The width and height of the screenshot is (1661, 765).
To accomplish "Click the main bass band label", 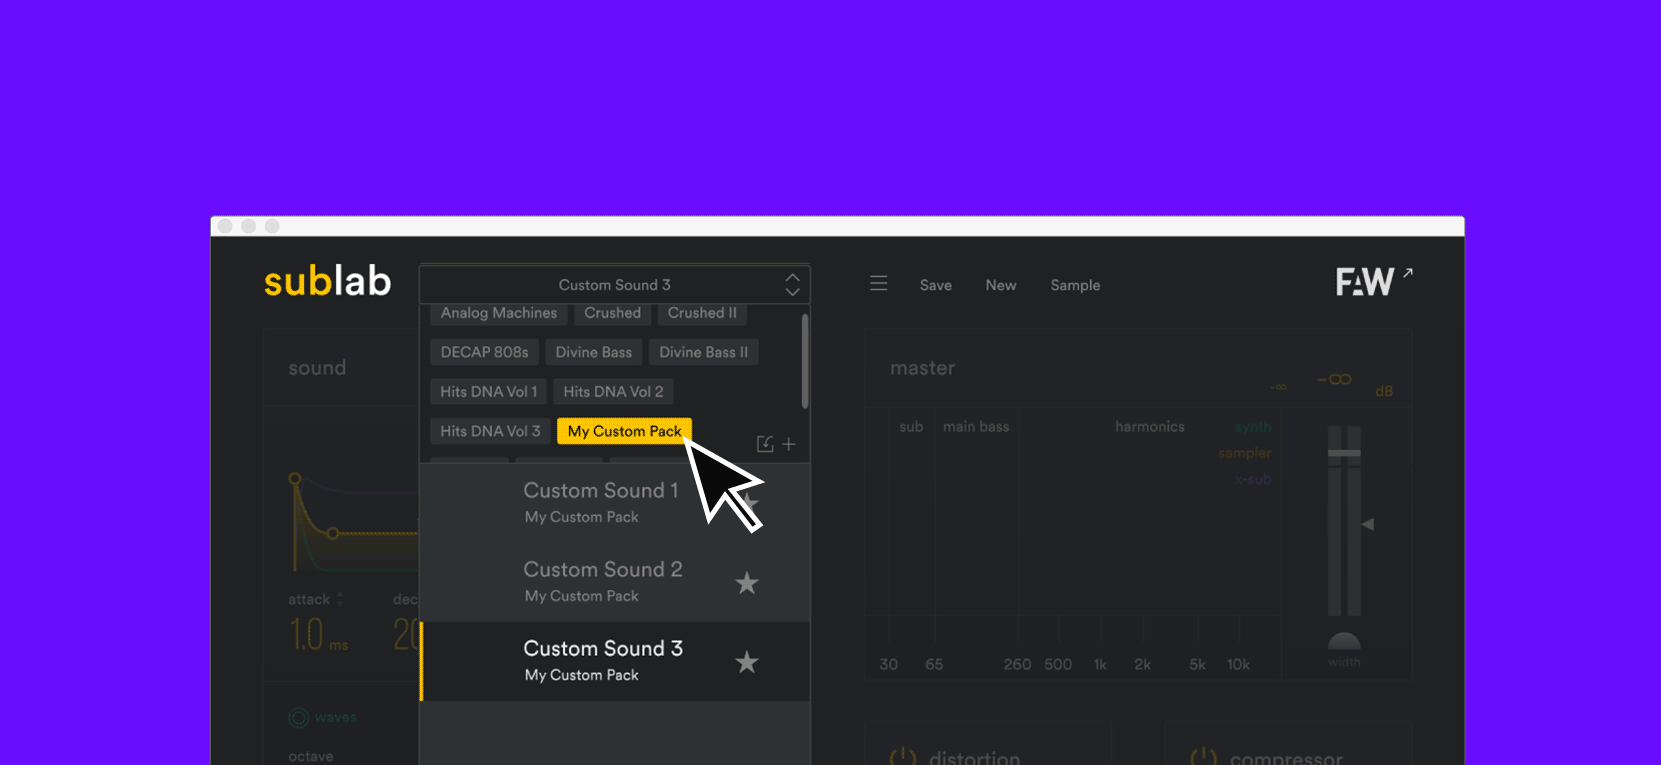I will (x=976, y=427).
